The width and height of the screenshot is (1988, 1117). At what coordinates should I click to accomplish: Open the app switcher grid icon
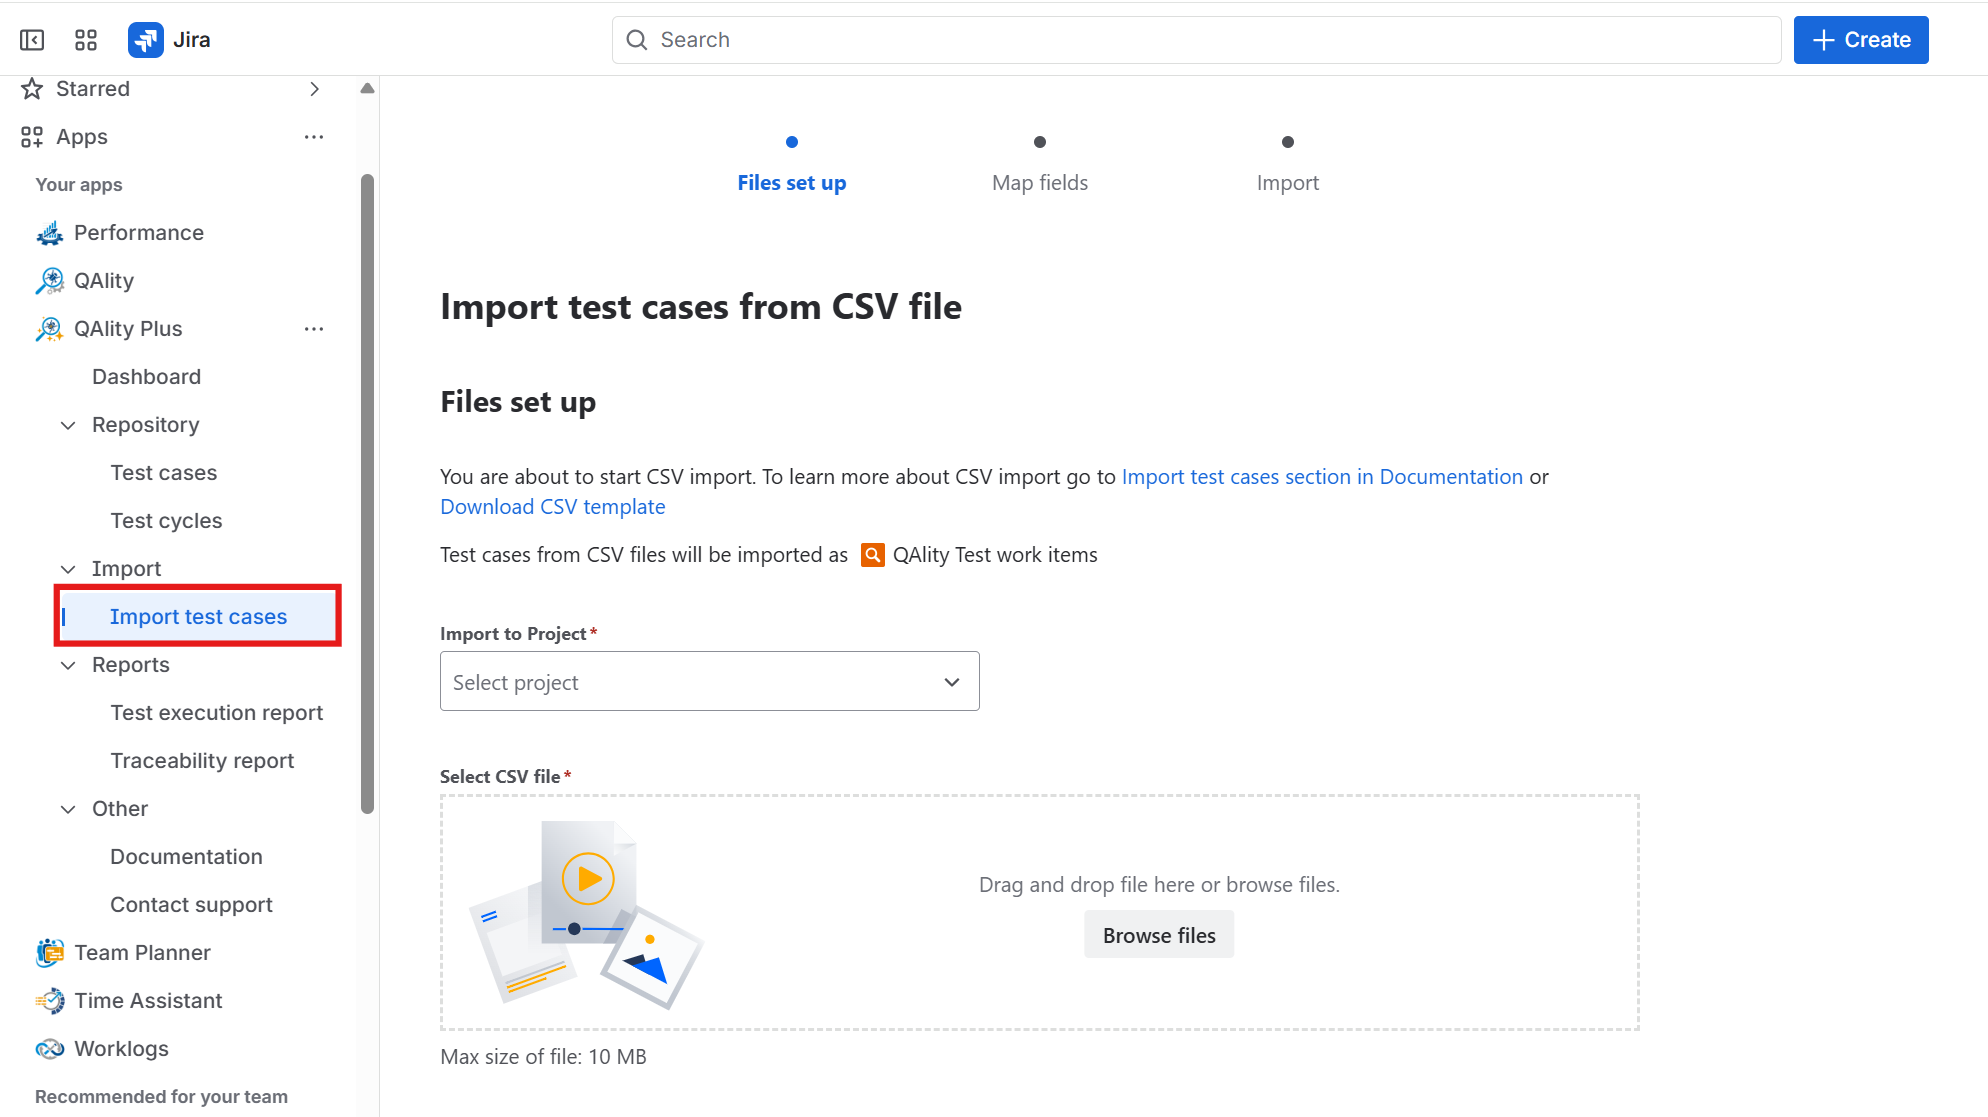coord(86,40)
